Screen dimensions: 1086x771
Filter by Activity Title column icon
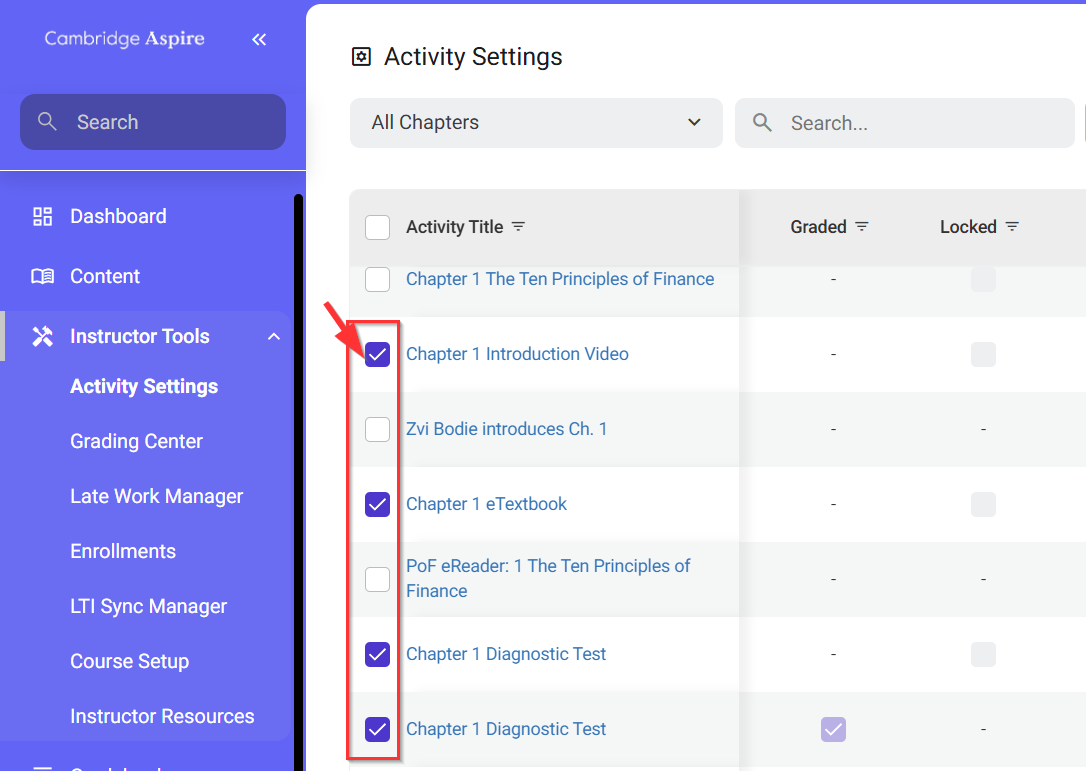click(518, 227)
